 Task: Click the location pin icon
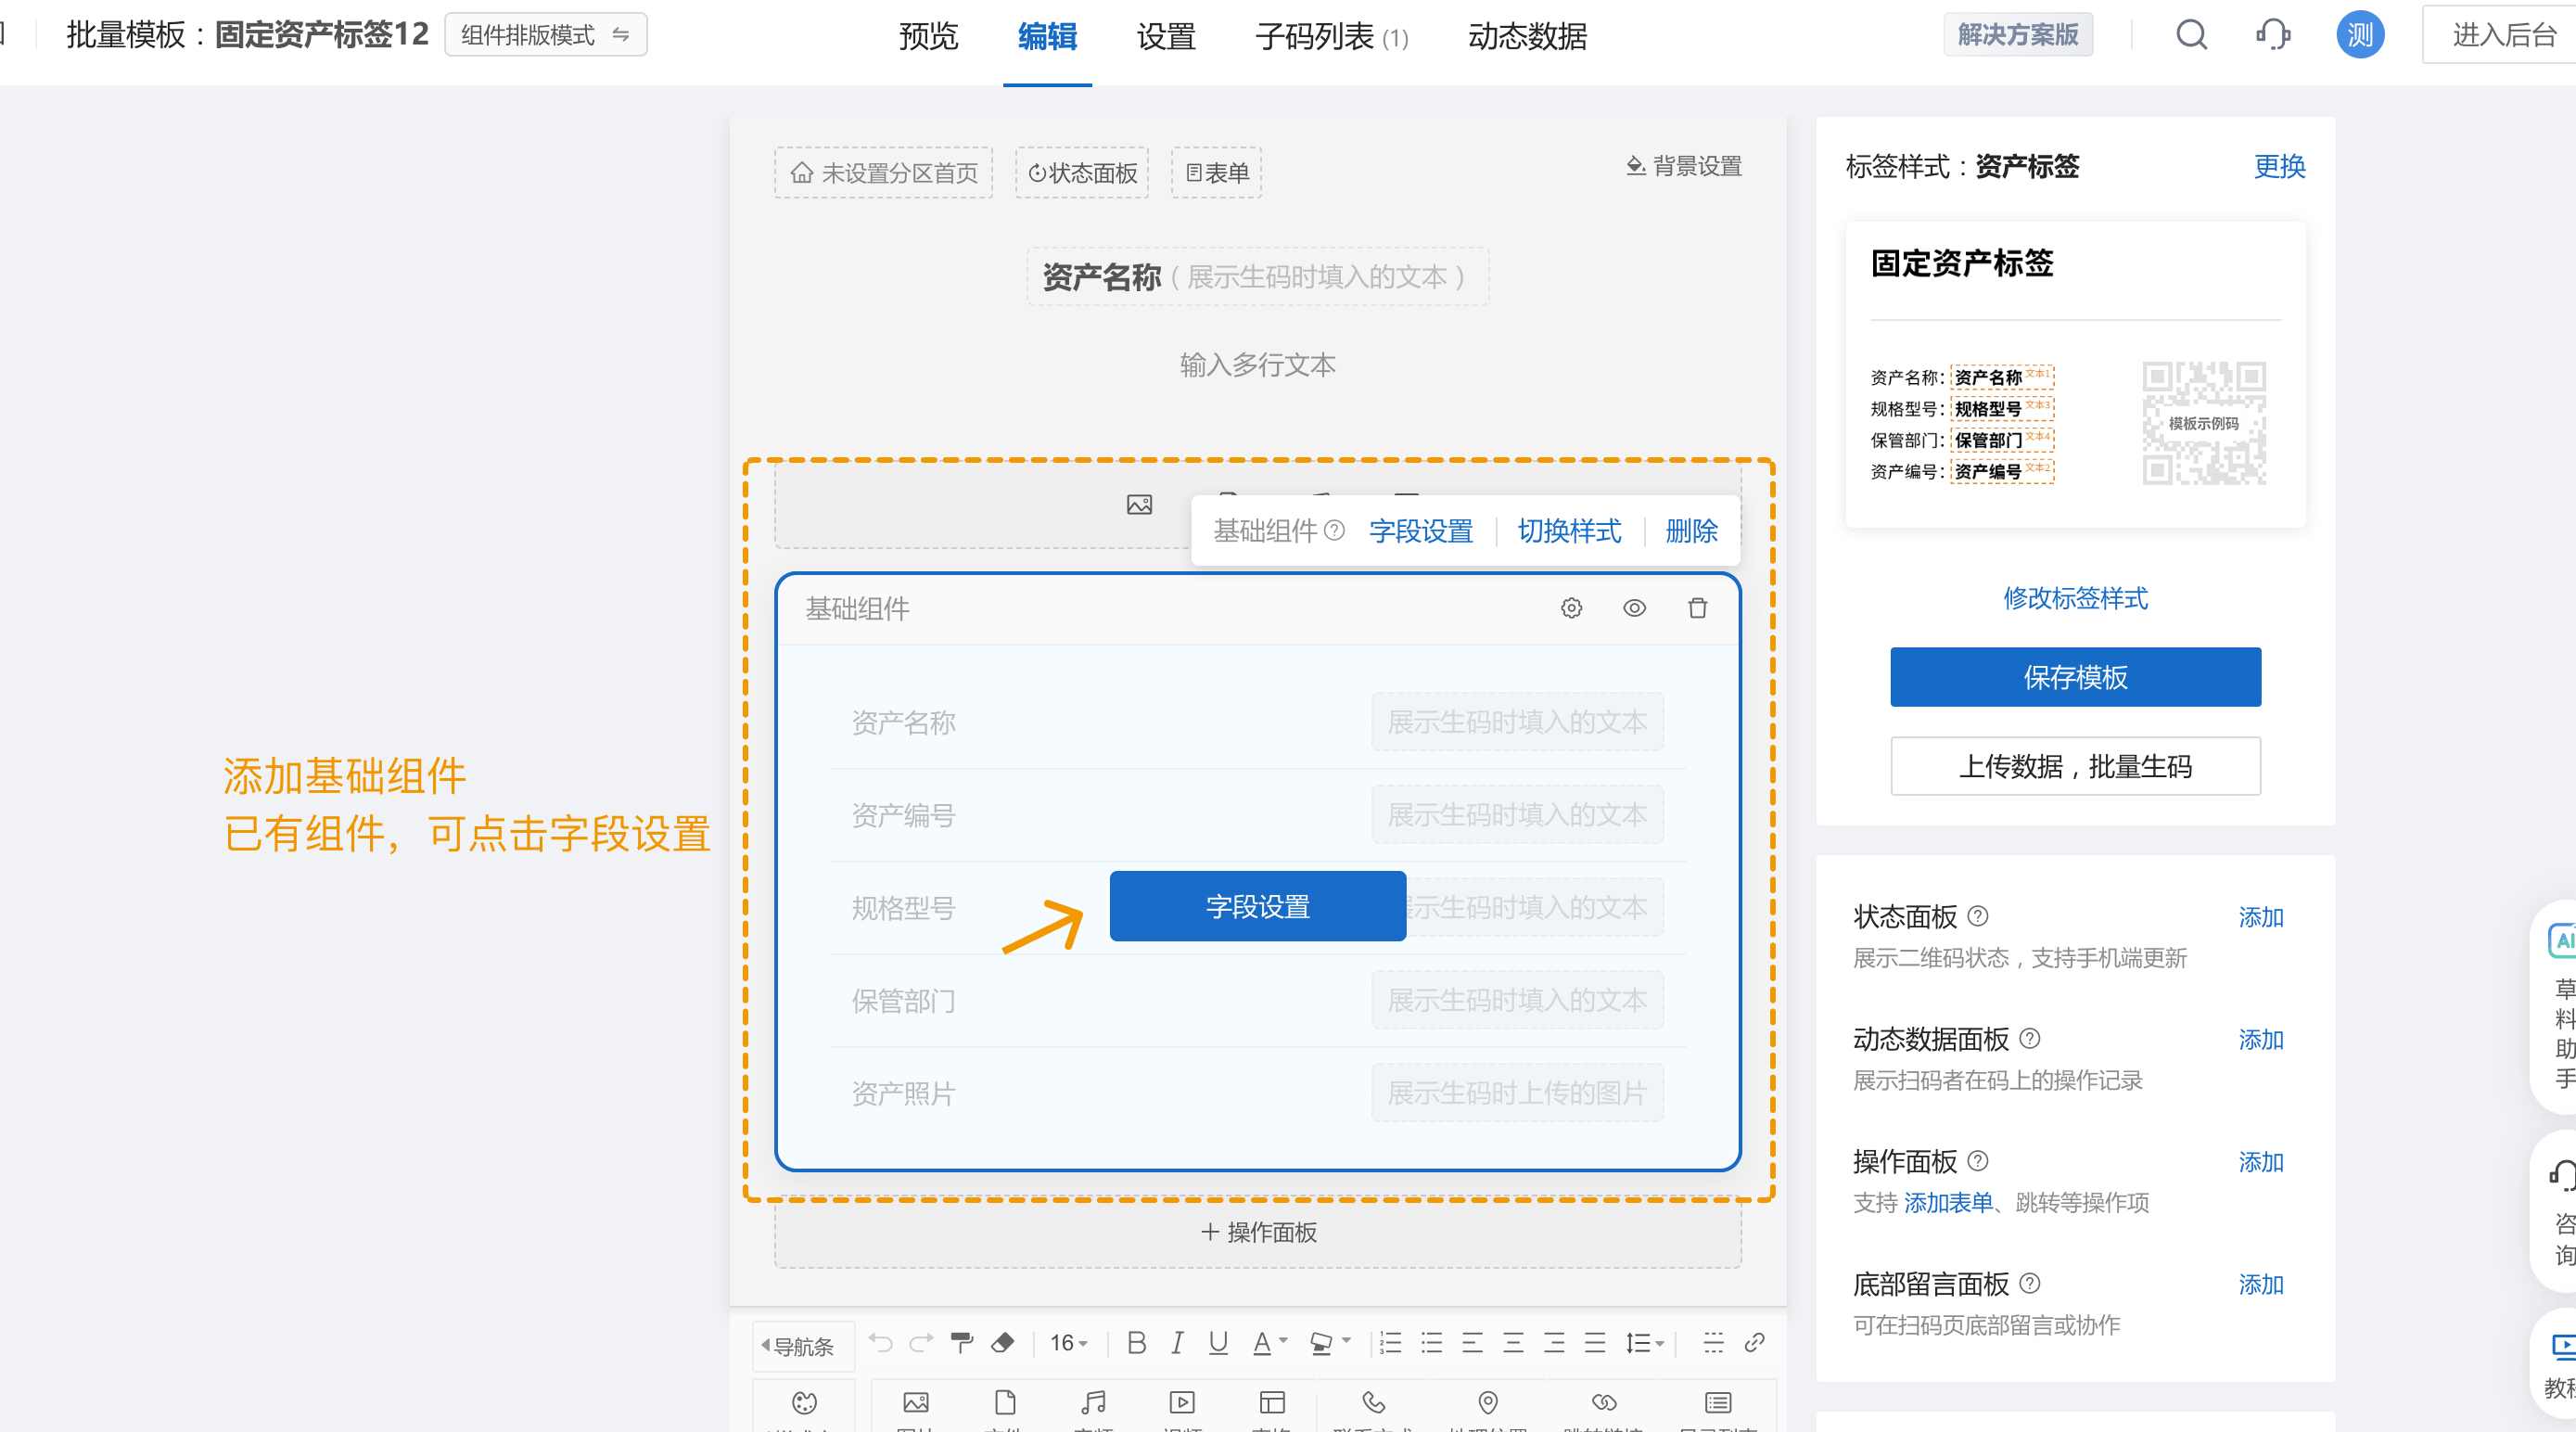[1487, 1402]
